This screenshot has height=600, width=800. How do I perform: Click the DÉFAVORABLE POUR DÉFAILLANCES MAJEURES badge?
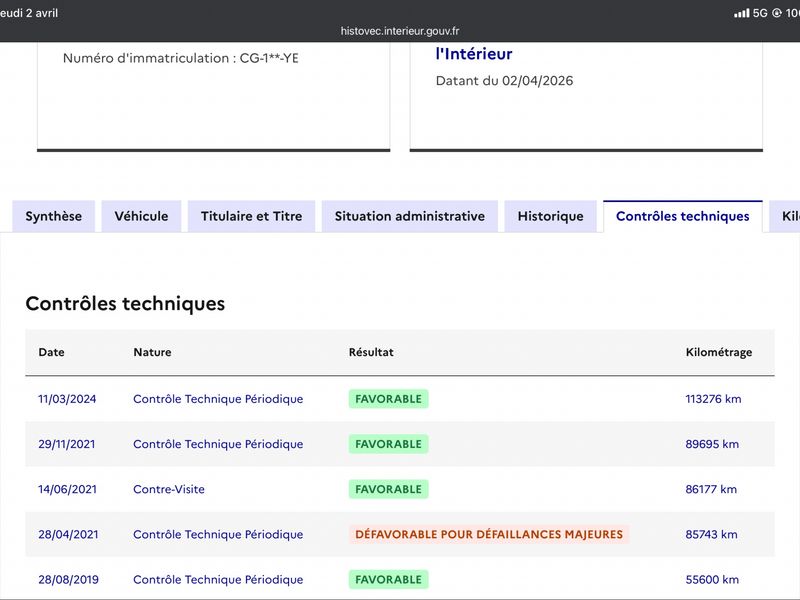pos(489,534)
